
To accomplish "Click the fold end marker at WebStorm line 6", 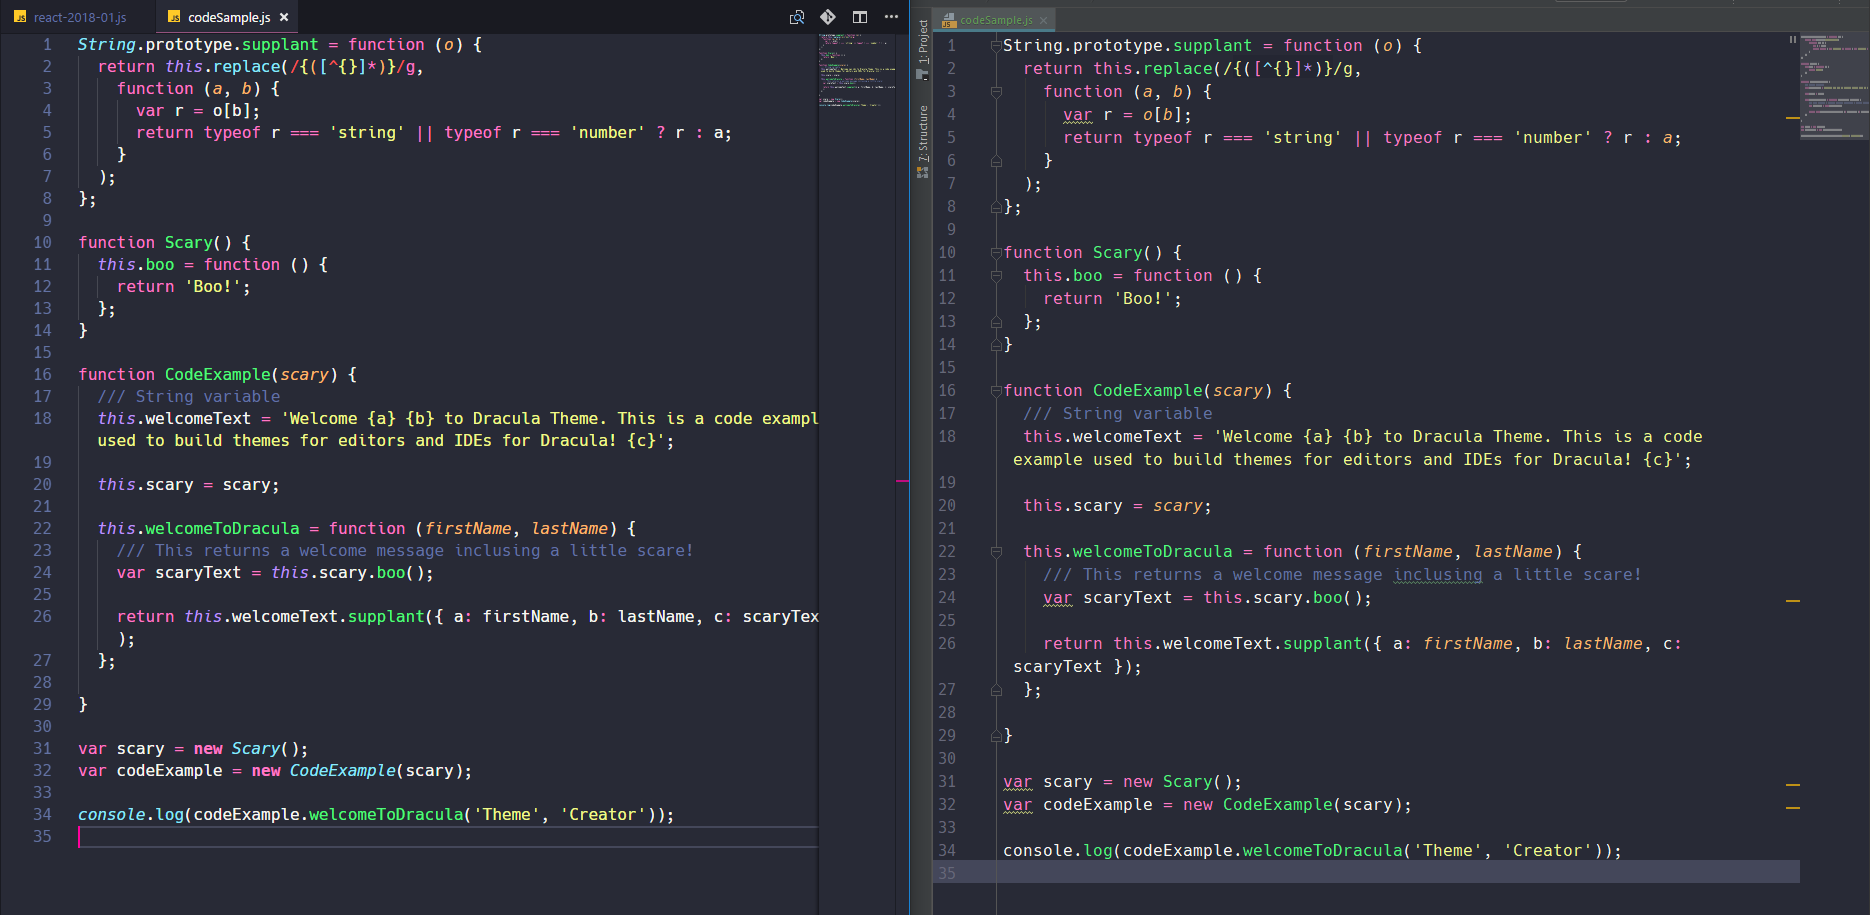I will pyautogui.click(x=996, y=161).
